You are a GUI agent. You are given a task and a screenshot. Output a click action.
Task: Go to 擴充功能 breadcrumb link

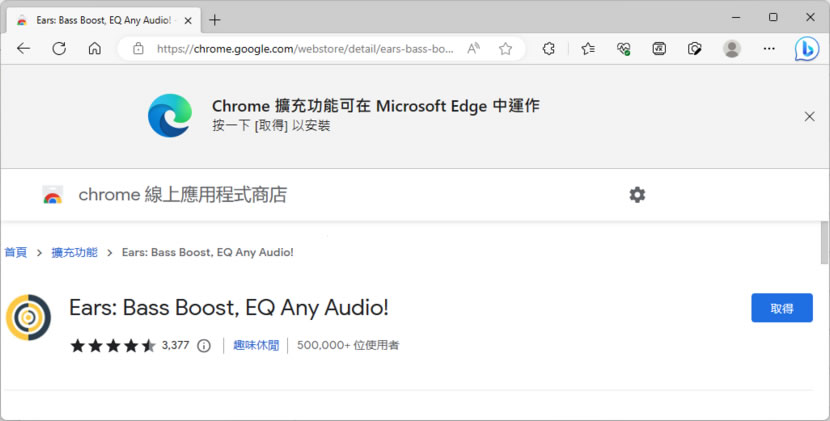click(x=74, y=252)
